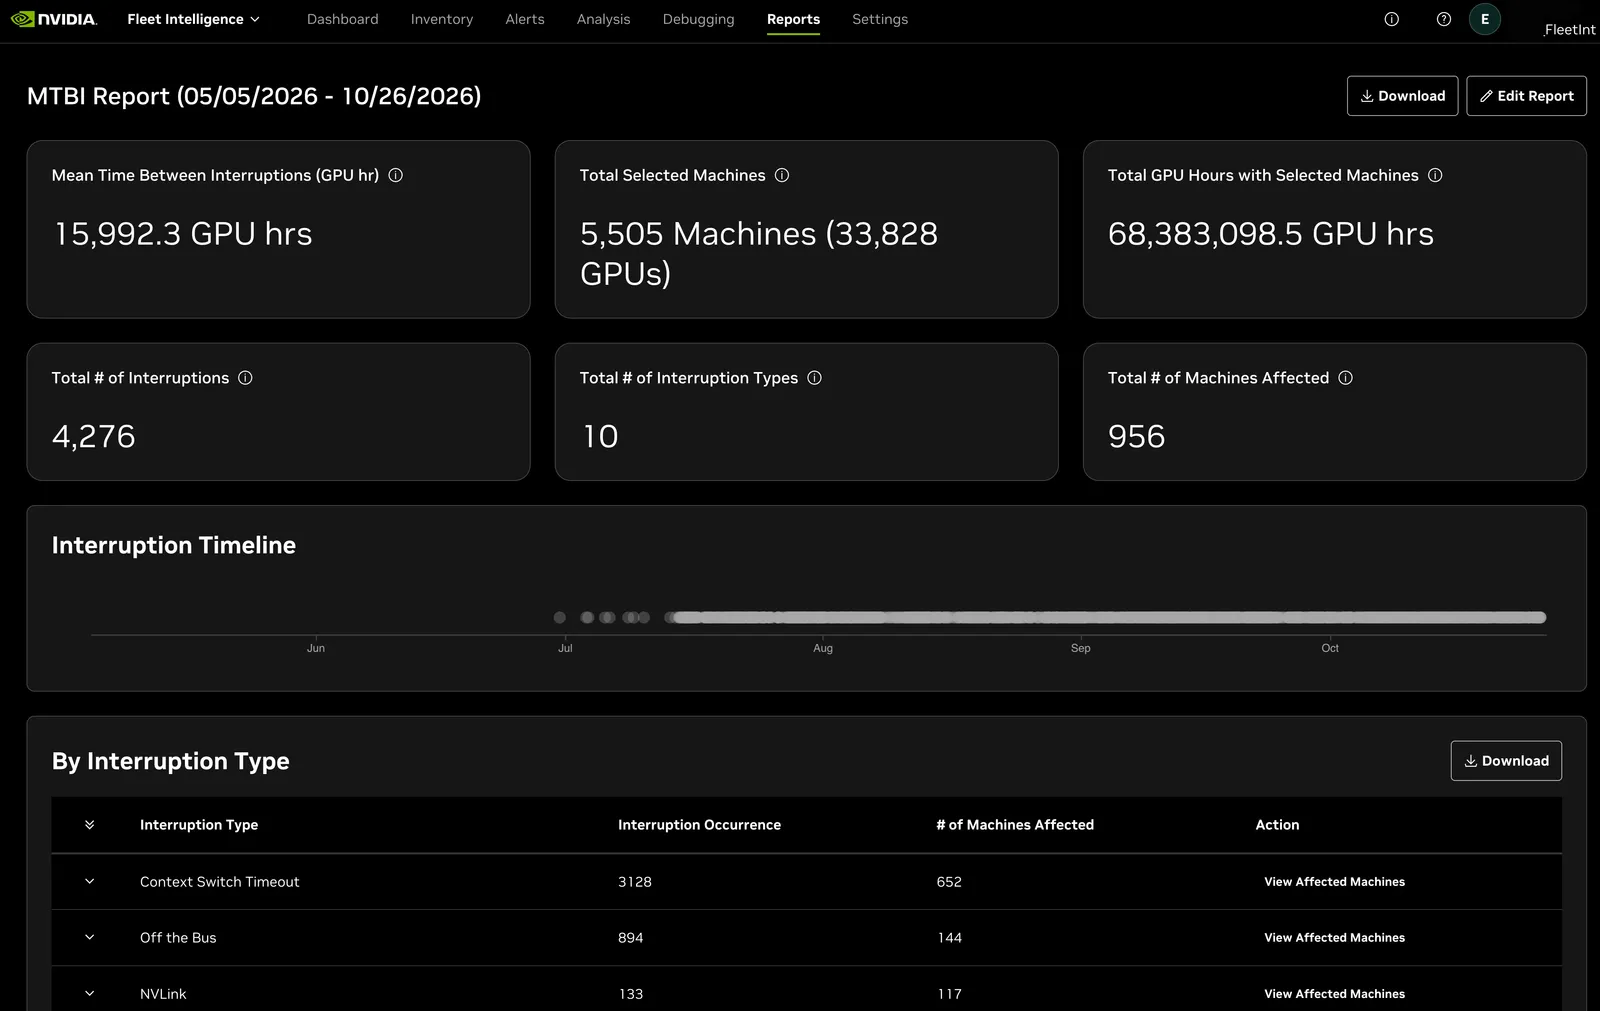Open the user avatar labeled E
The width and height of the screenshot is (1600, 1011).
[x=1484, y=19]
